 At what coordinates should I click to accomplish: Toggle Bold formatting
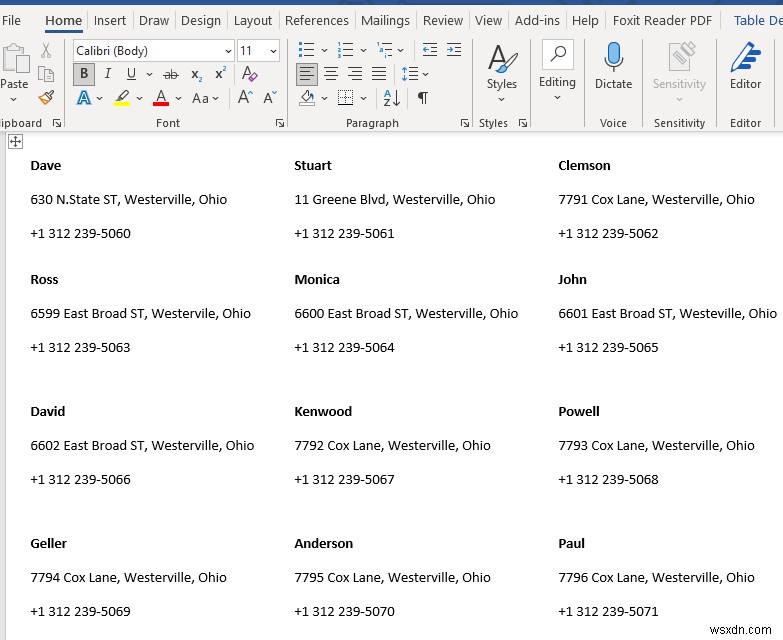(84, 74)
